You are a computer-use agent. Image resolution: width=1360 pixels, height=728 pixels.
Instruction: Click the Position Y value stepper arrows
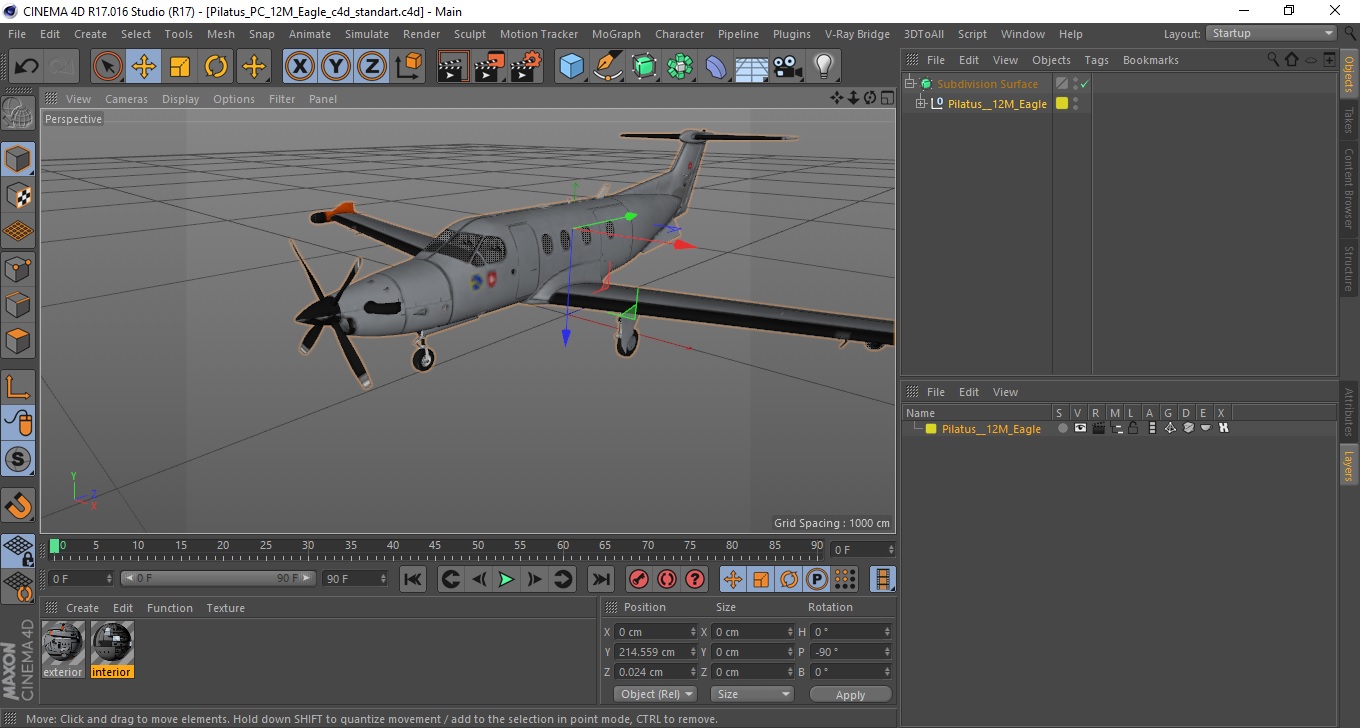tap(694, 652)
